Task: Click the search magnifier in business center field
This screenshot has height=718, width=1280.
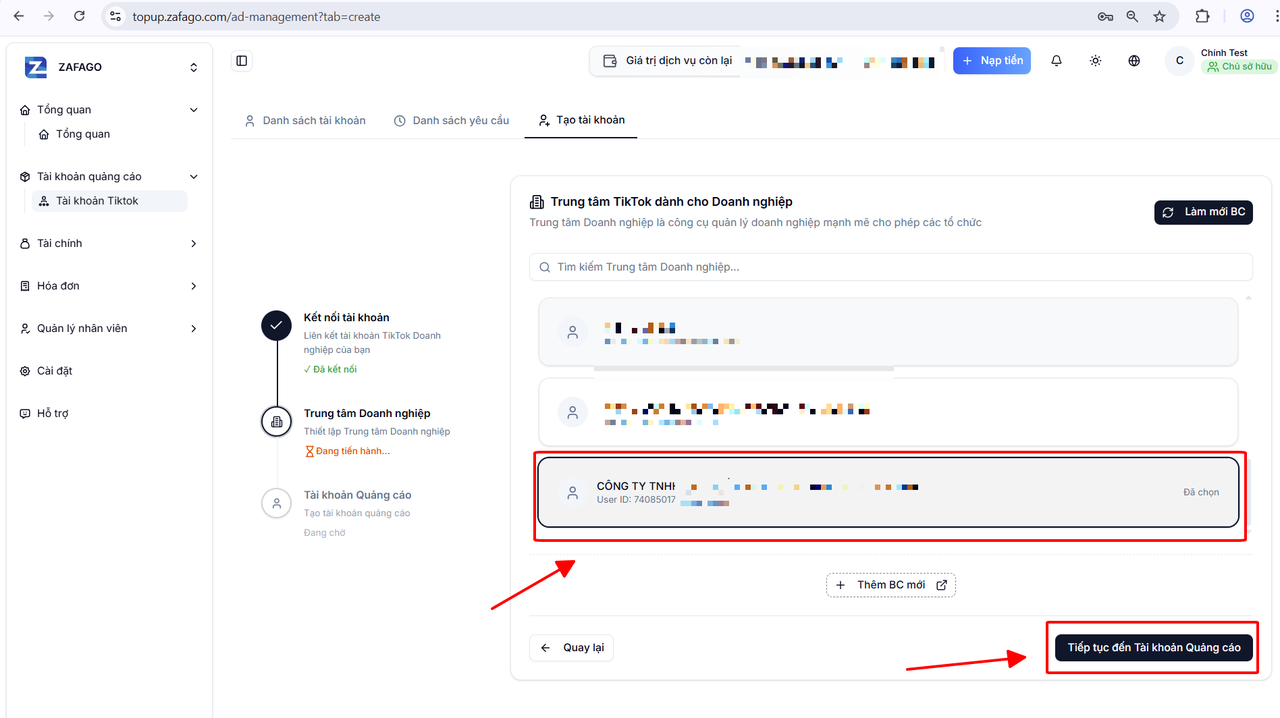Action: pyautogui.click(x=545, y=267)
